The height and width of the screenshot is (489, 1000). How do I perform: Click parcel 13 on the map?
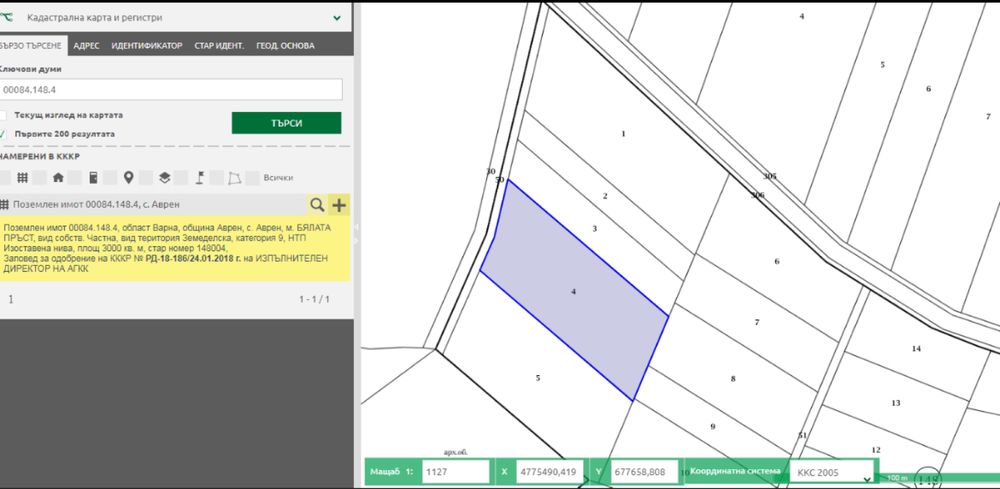point(895,403)
